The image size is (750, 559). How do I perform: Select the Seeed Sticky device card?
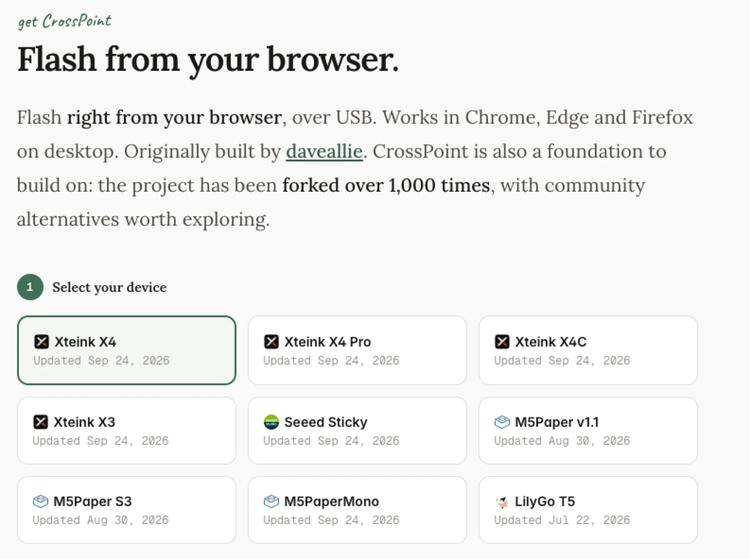tap(357, 430)
